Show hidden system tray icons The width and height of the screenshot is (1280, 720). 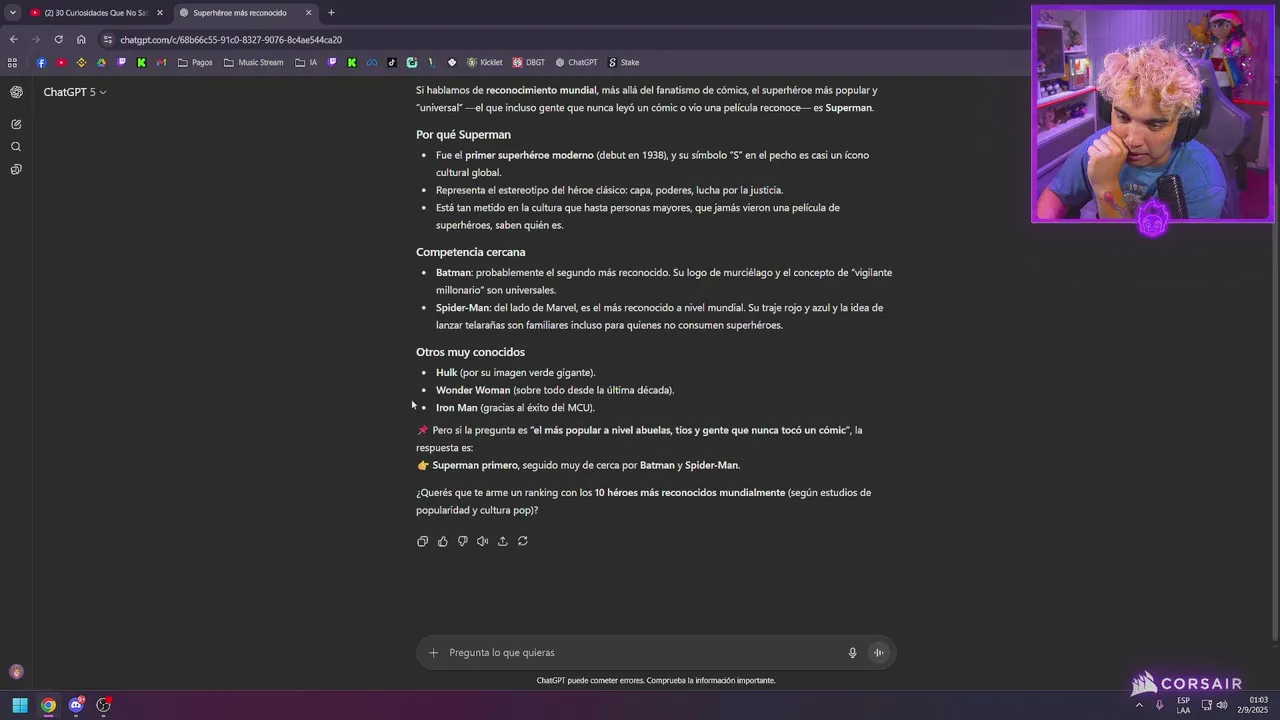pos(1139,705)
